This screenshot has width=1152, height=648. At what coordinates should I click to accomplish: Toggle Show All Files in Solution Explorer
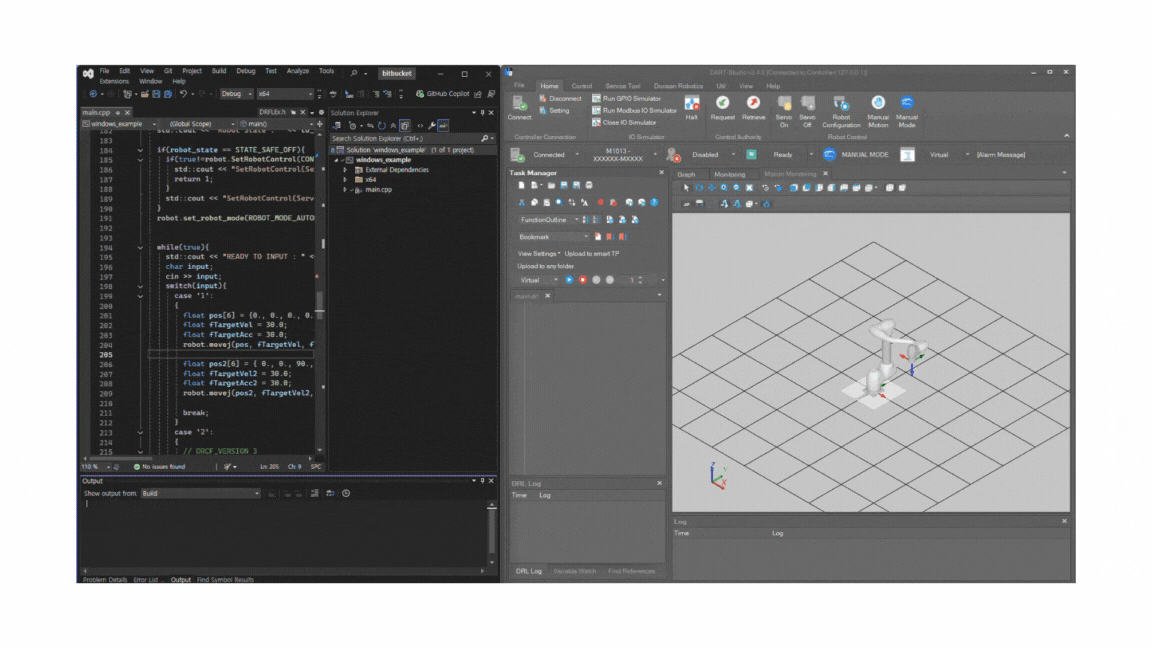pyautogui.click(x=405, y=126)
